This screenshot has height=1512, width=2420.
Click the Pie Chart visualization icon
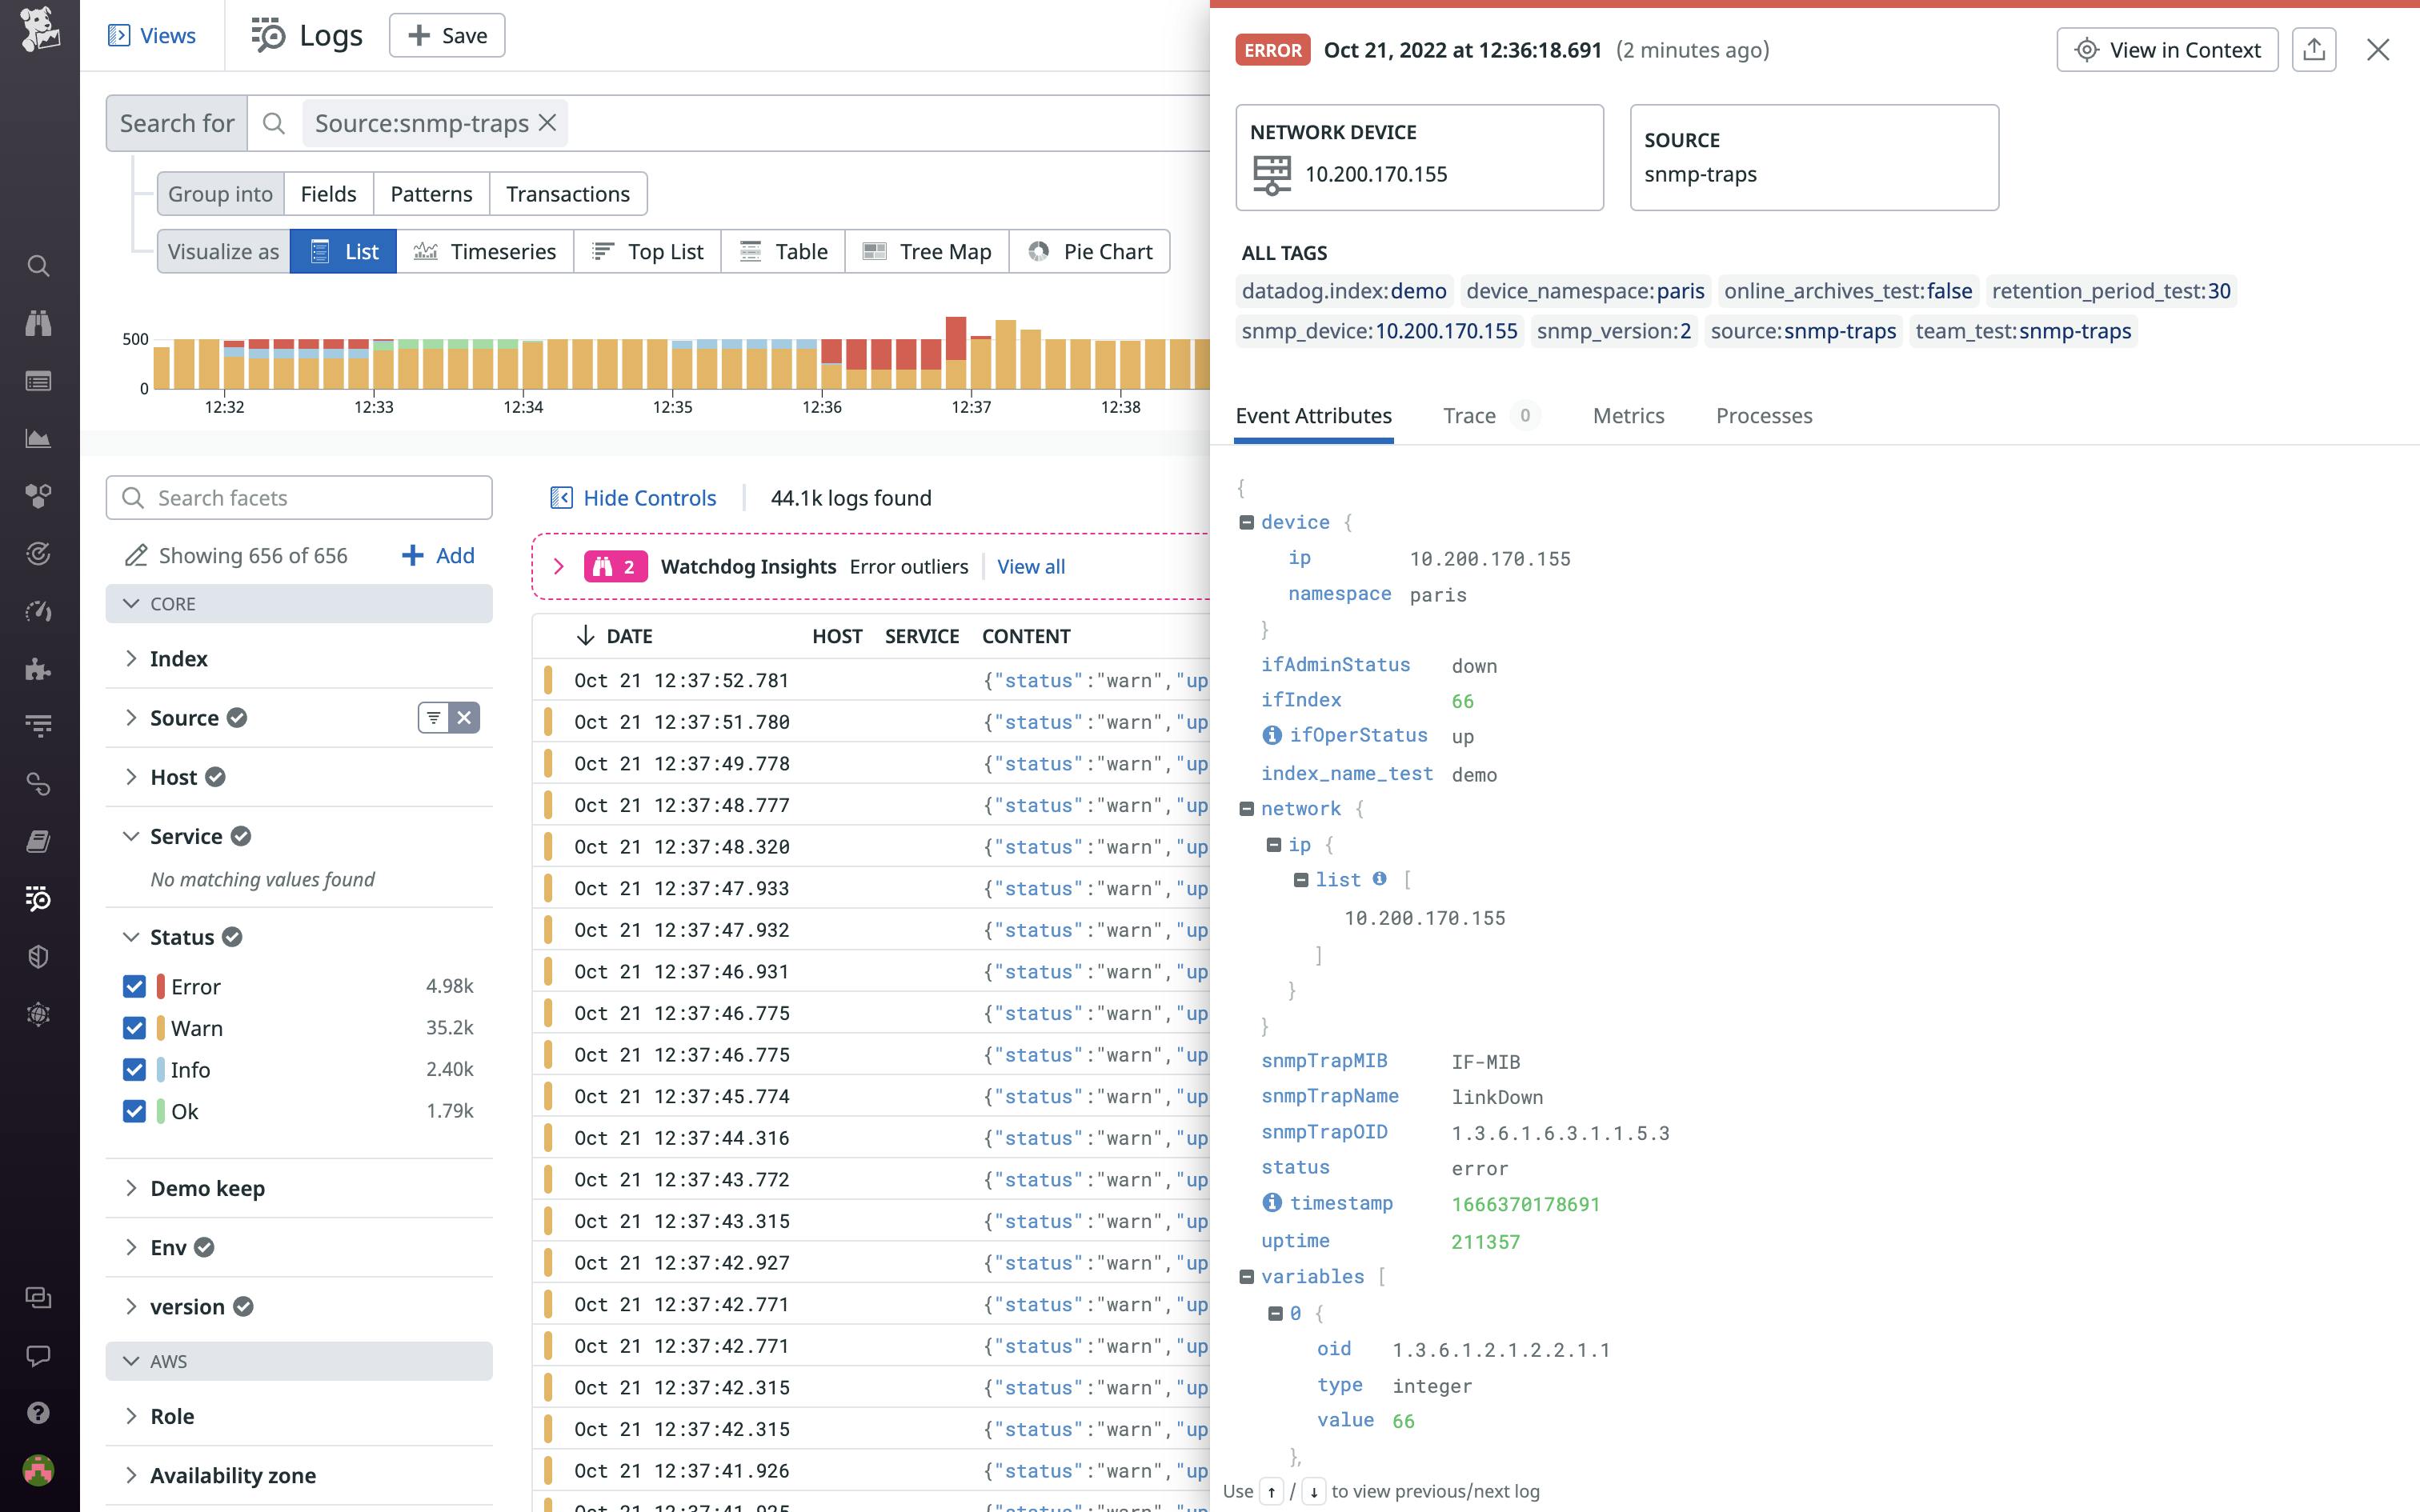pyautogui.click(x=1040, y=251)
